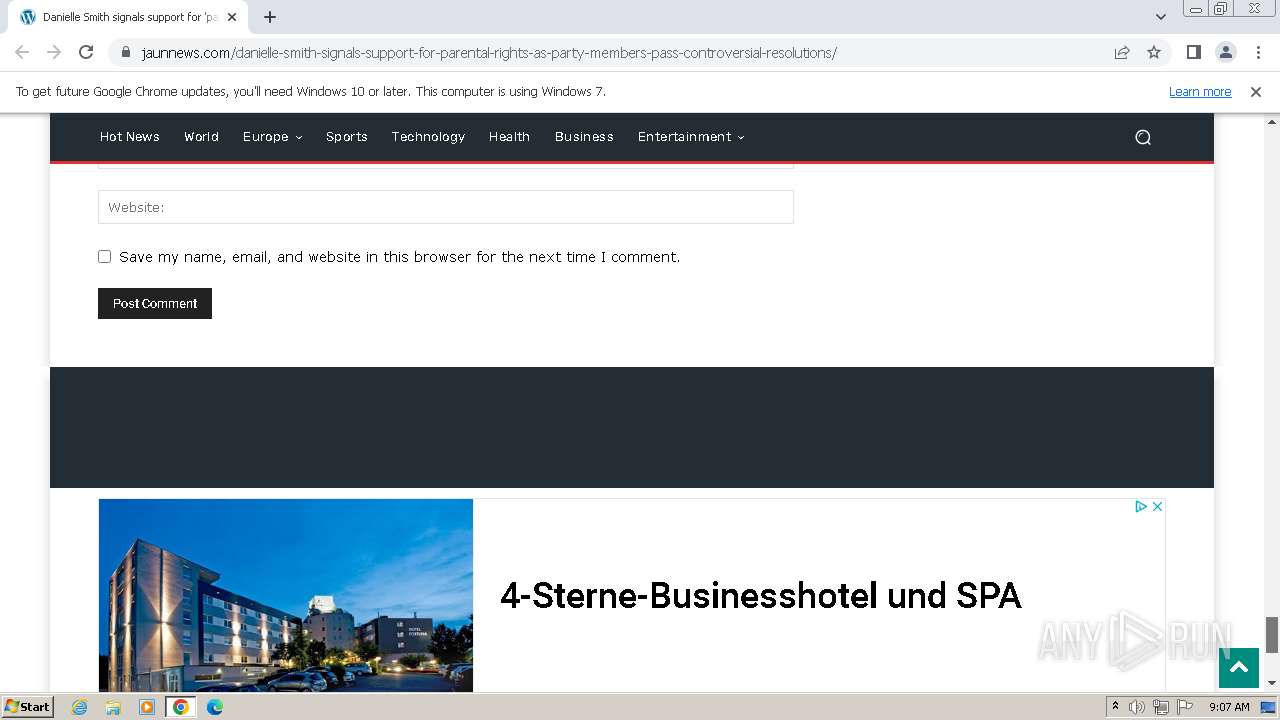Click the scrollbar down arrow
Screen dimensions: 1280x720
1272,683
